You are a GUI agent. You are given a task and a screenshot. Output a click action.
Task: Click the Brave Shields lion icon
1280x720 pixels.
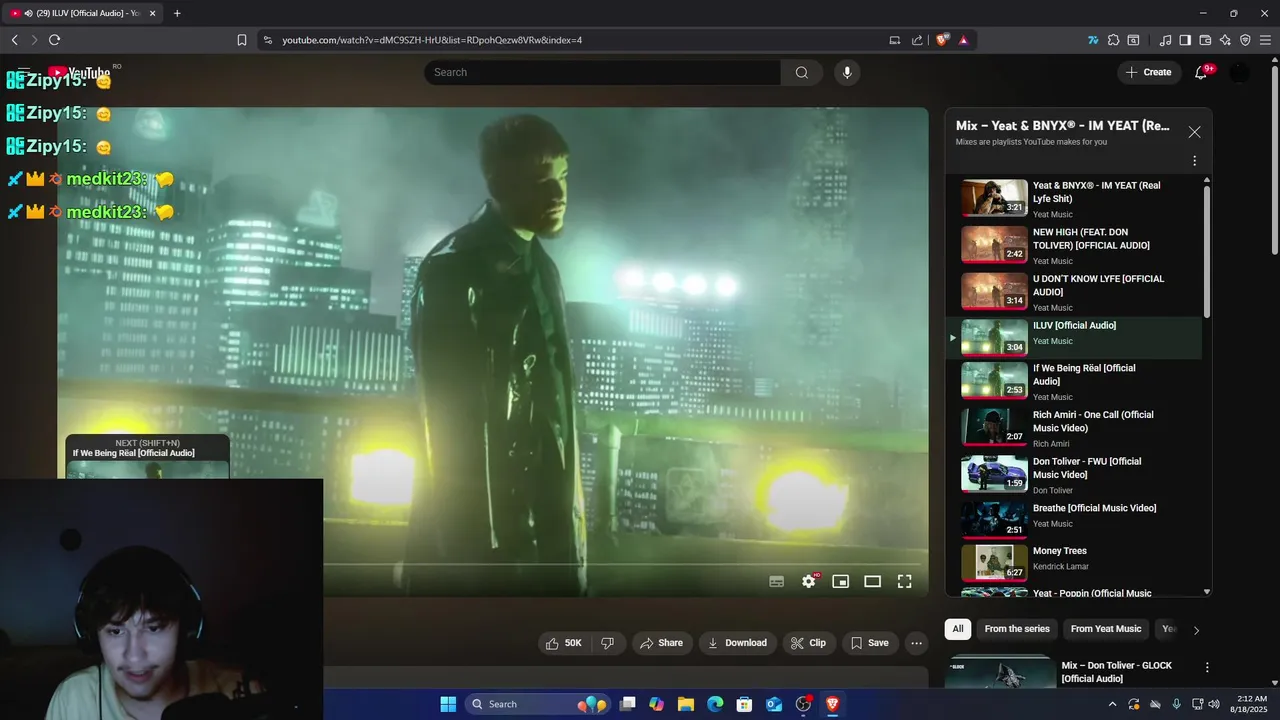[x=942, y=40]
